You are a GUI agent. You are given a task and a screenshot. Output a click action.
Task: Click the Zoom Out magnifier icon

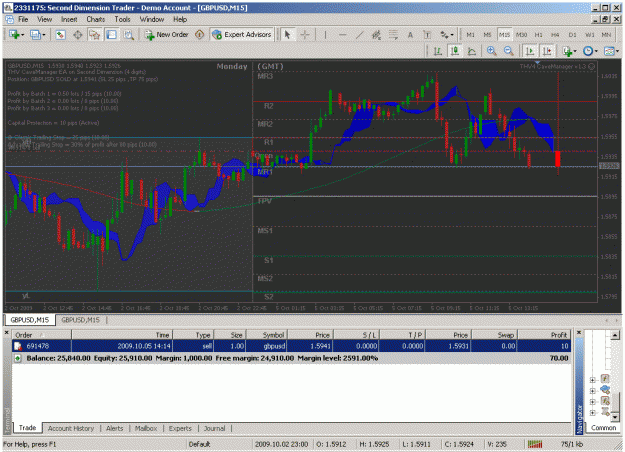pos(508,51)
